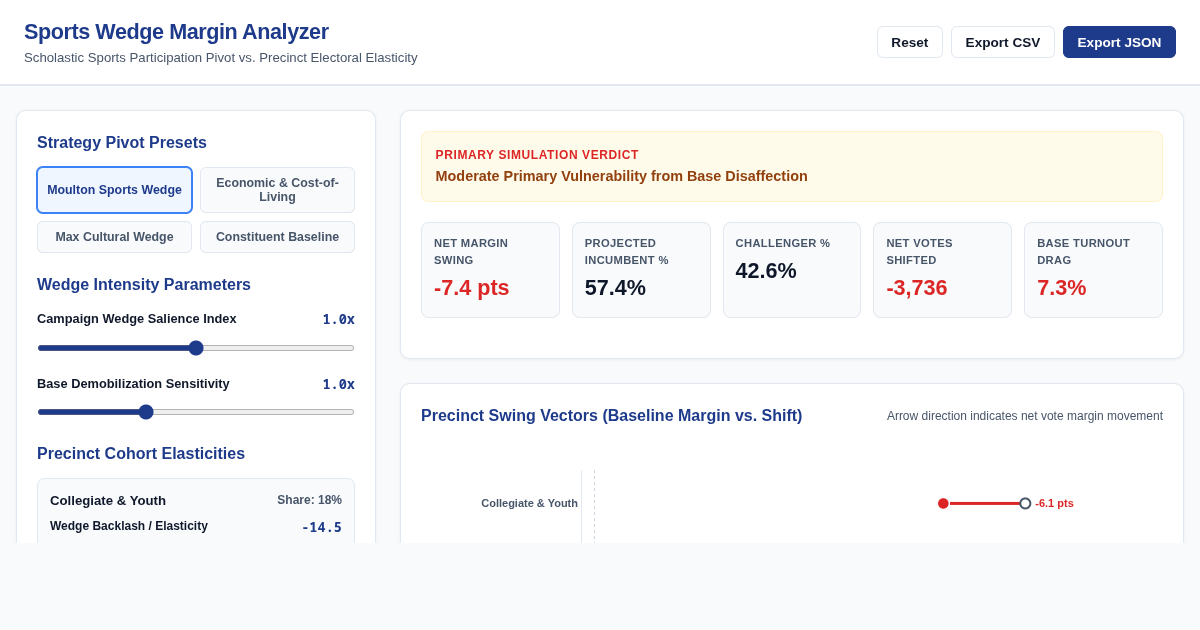
Task: Click the Precinct Swing Vectors heading
Action: pyautogui.click(x=611, y=416)
